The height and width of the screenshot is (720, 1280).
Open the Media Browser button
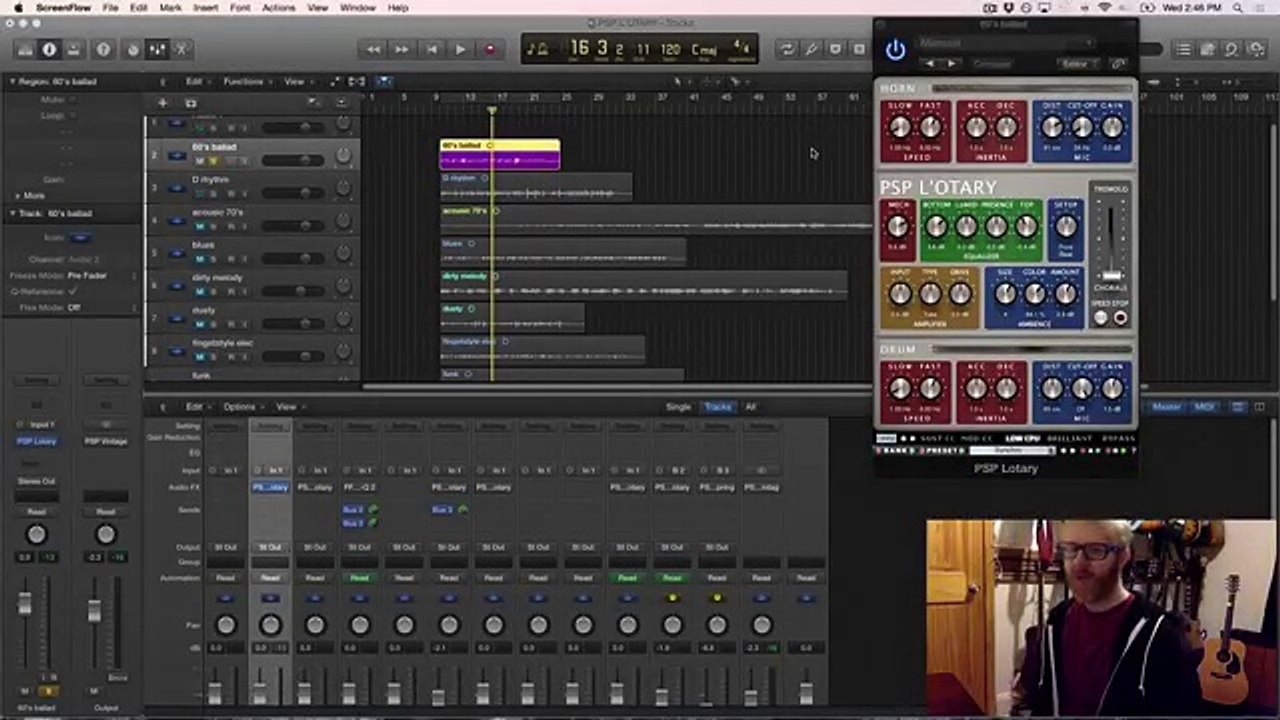(1255, 49)
